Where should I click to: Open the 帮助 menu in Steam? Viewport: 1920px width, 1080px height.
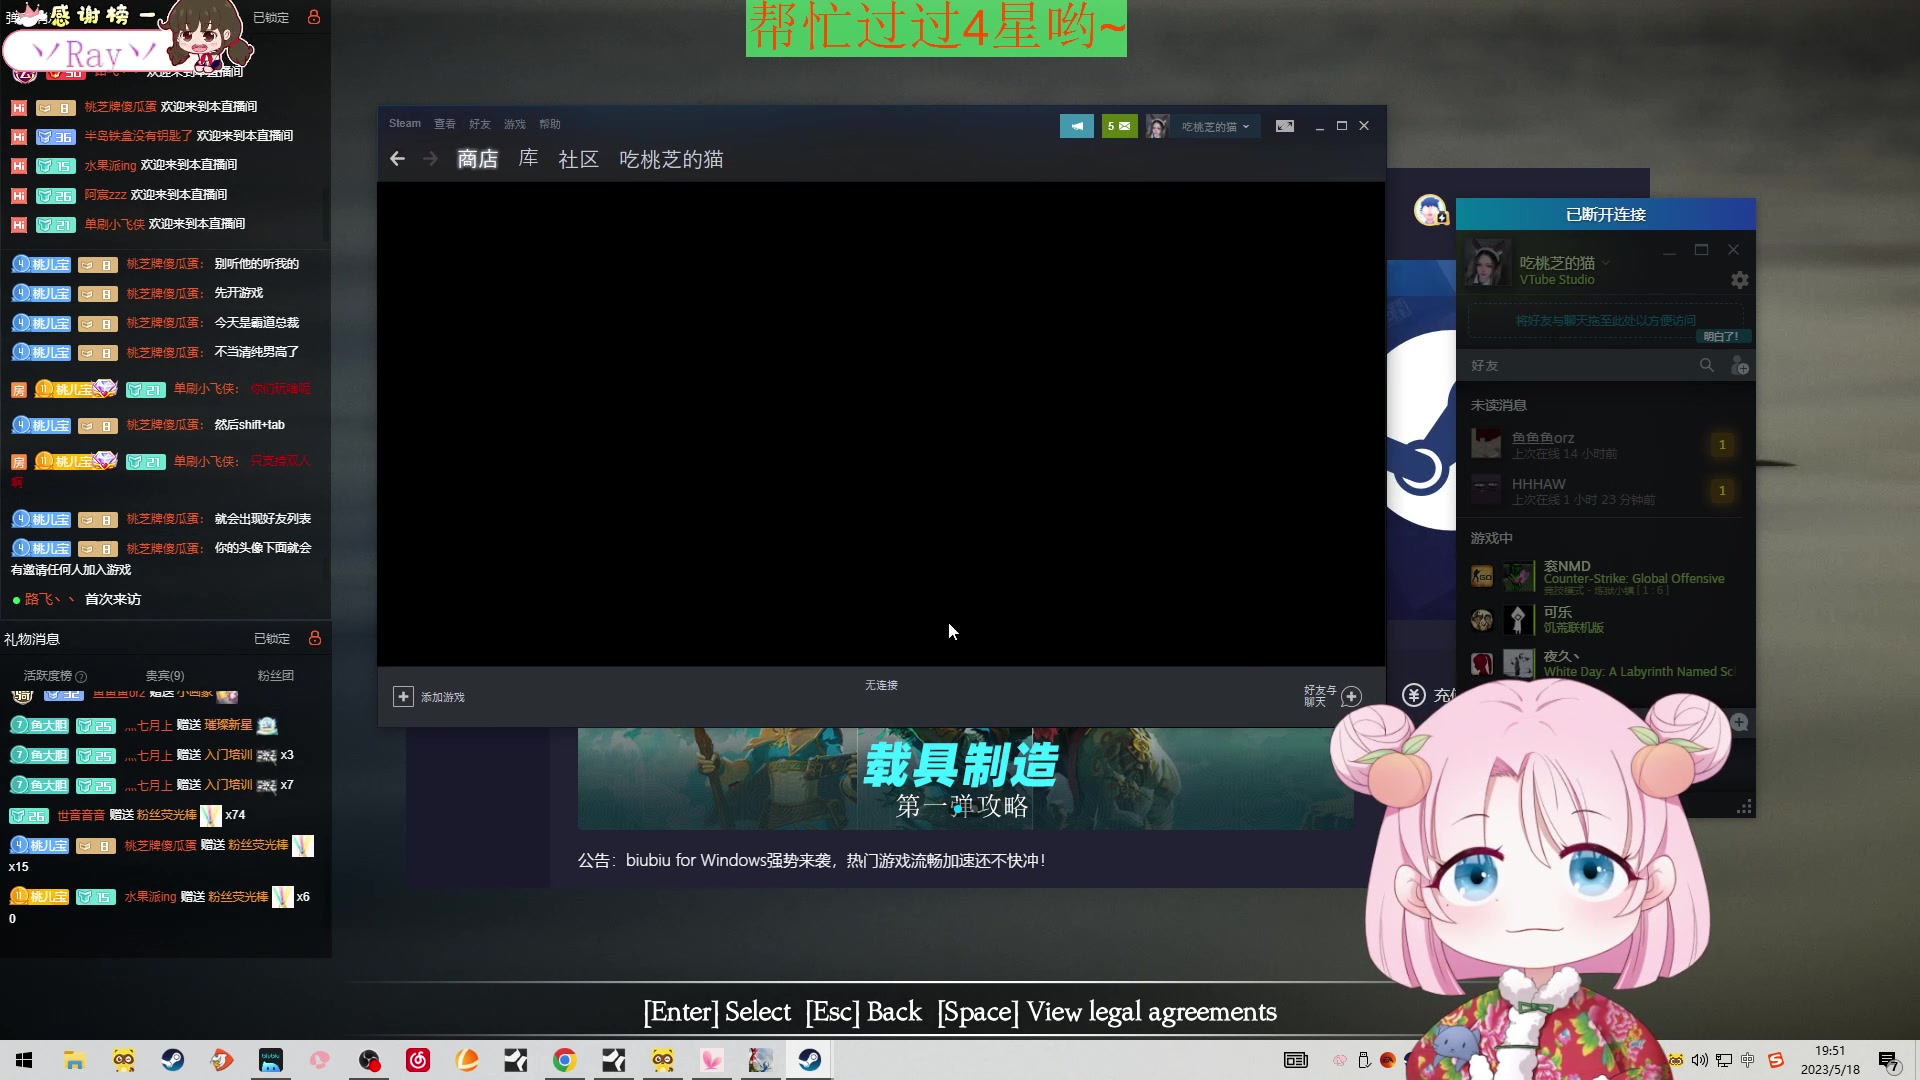tap(550, 124)
